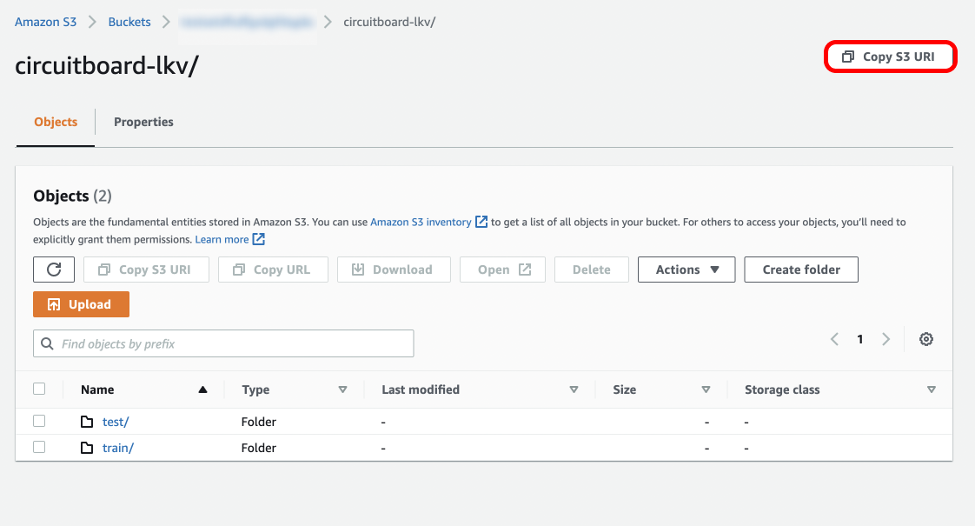Click the Size column header
Viewport: 977px width, 527px height.
pos(624,390)
